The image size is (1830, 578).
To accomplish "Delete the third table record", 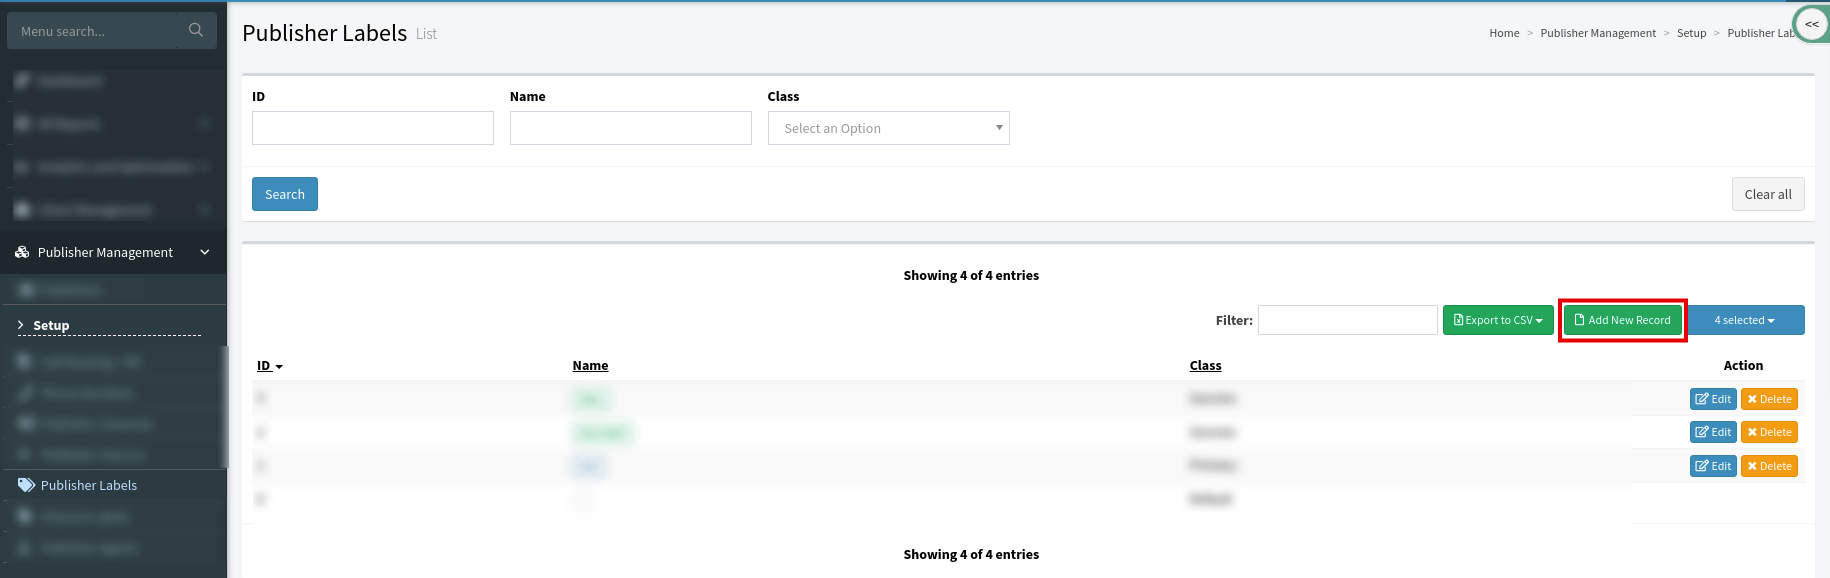I will coord(1768,466).
